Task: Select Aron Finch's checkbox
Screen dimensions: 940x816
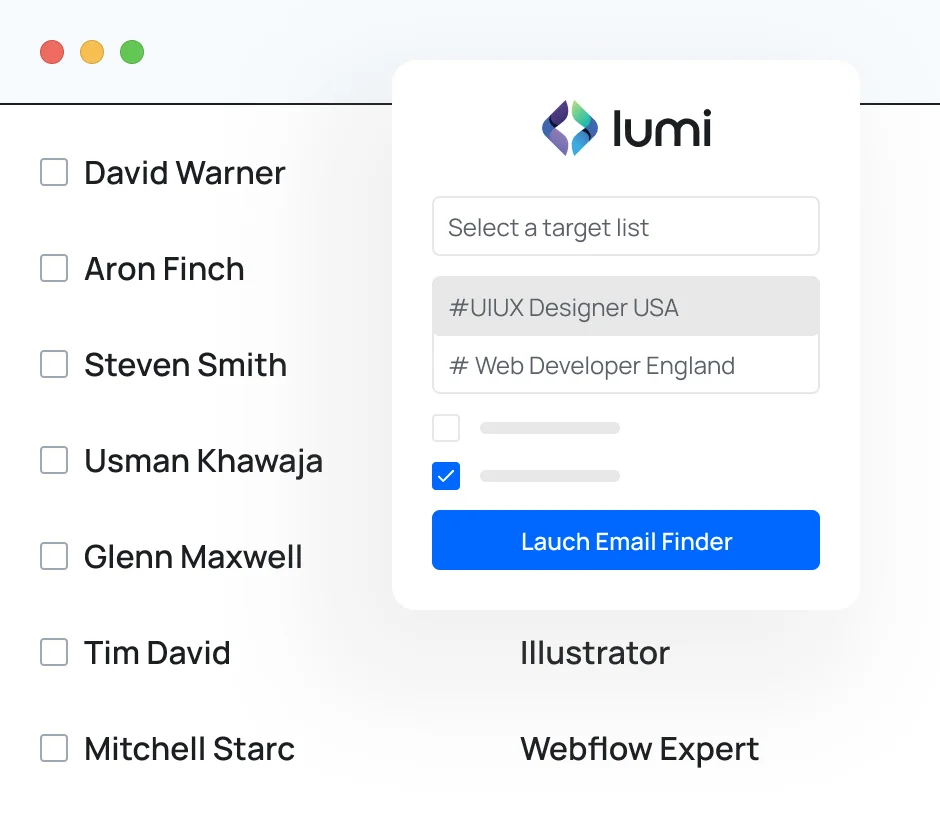Action: [x=54, y=268]
